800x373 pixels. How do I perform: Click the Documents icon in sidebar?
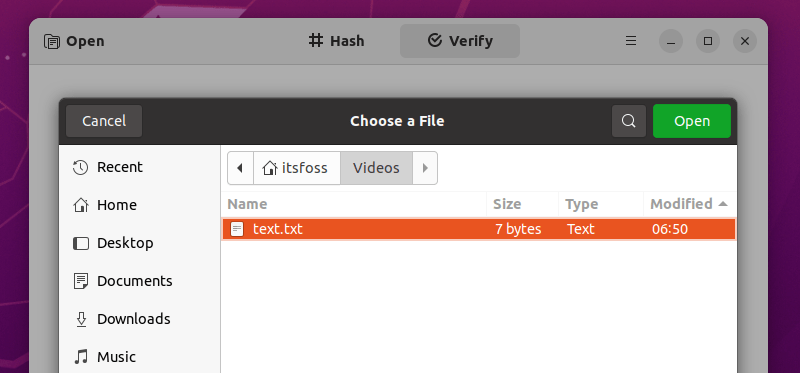pos(81,281)
